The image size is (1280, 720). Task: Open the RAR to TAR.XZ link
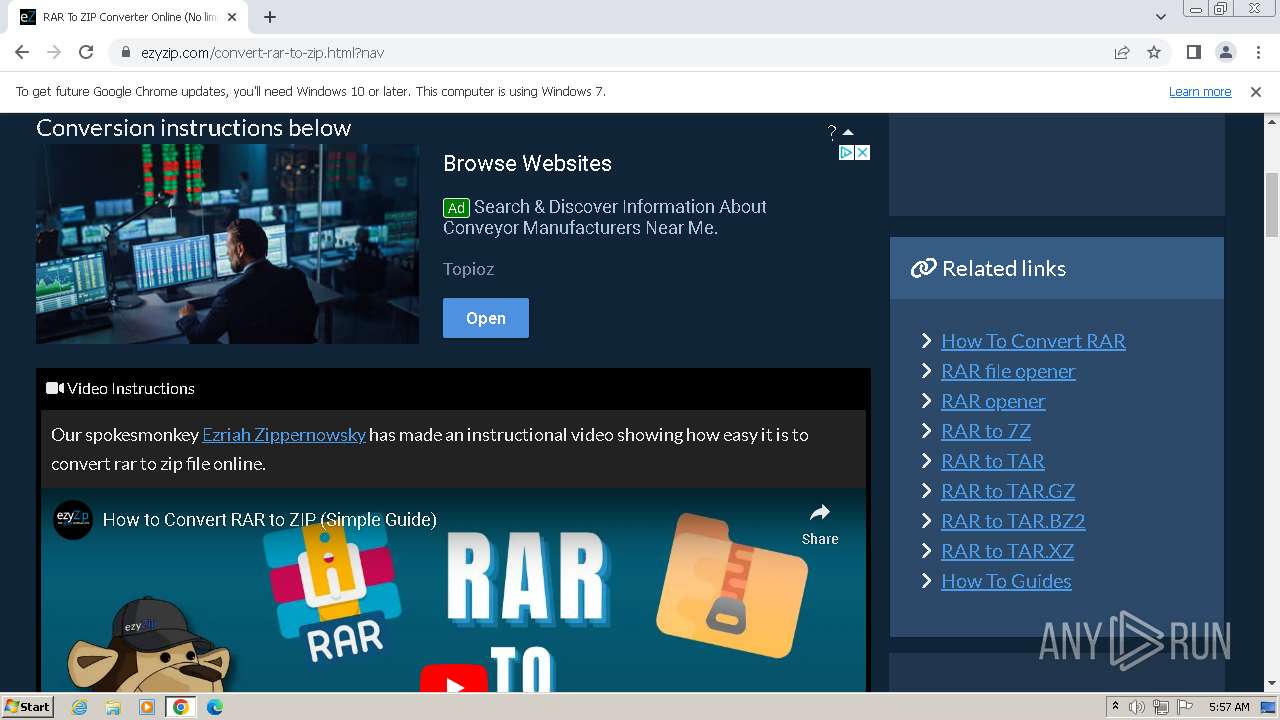1007,551
